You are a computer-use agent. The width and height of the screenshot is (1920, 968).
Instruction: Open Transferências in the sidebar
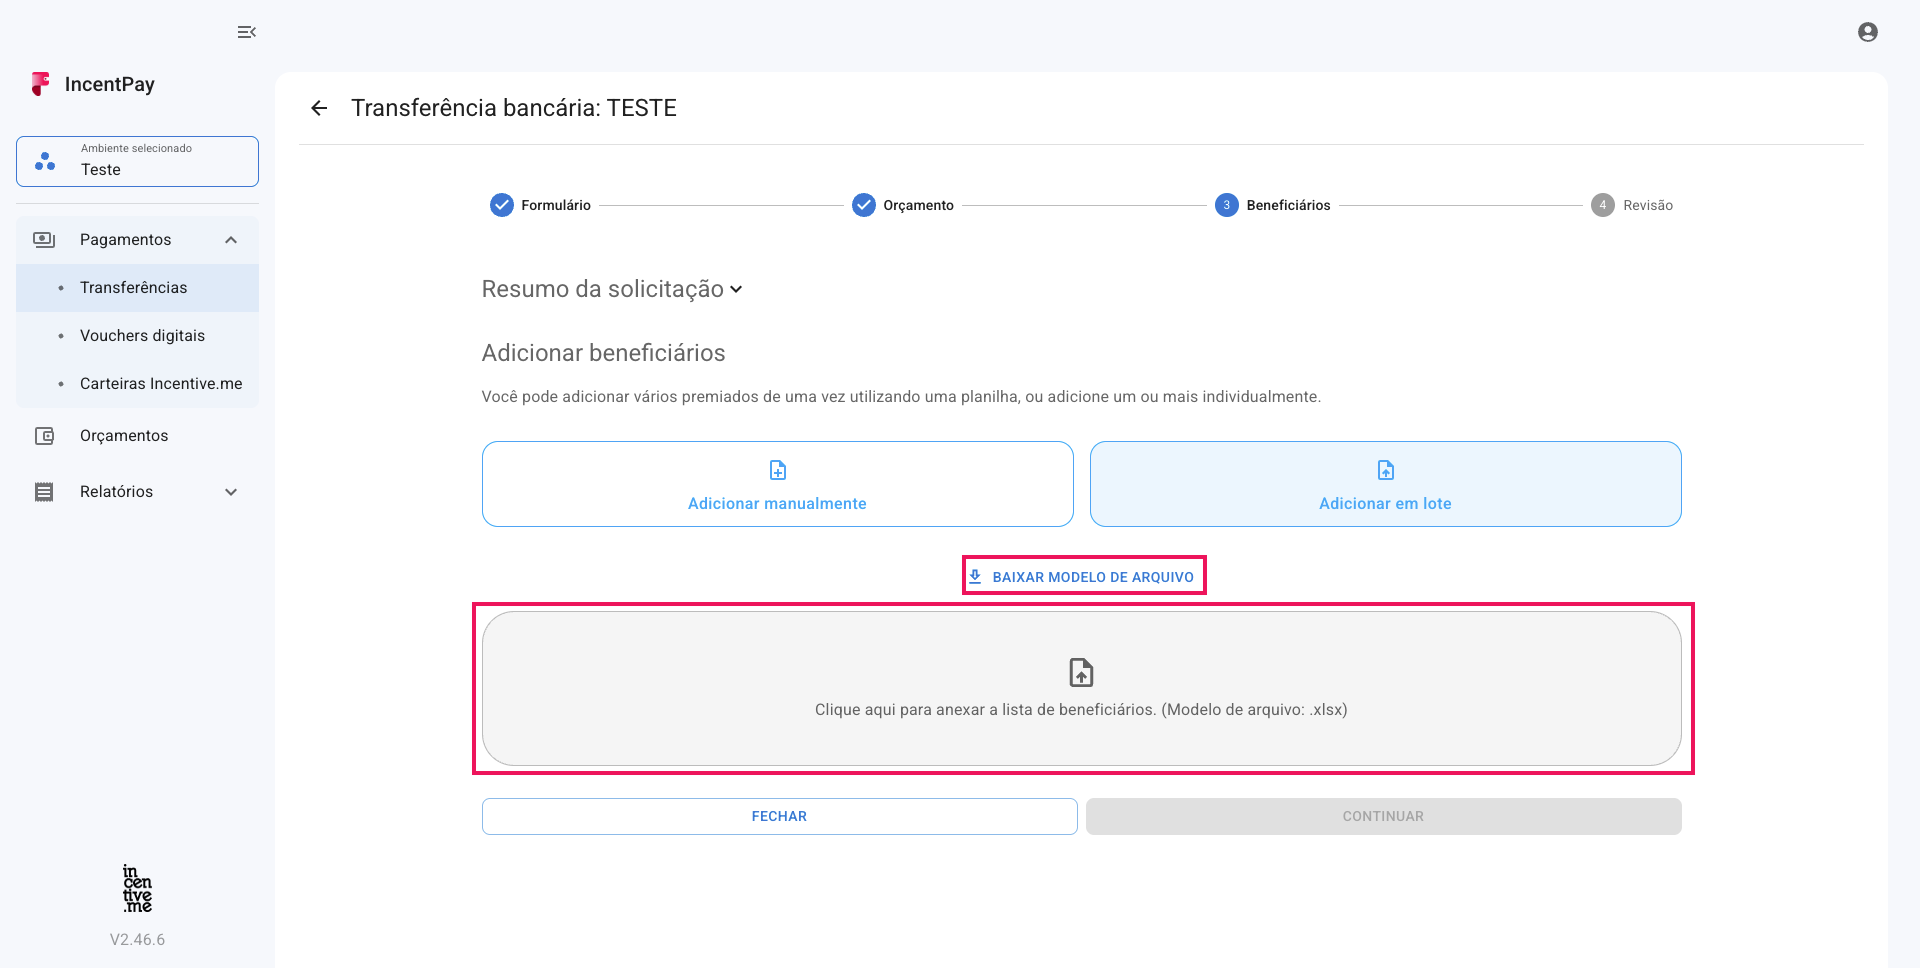click(137, 288)
